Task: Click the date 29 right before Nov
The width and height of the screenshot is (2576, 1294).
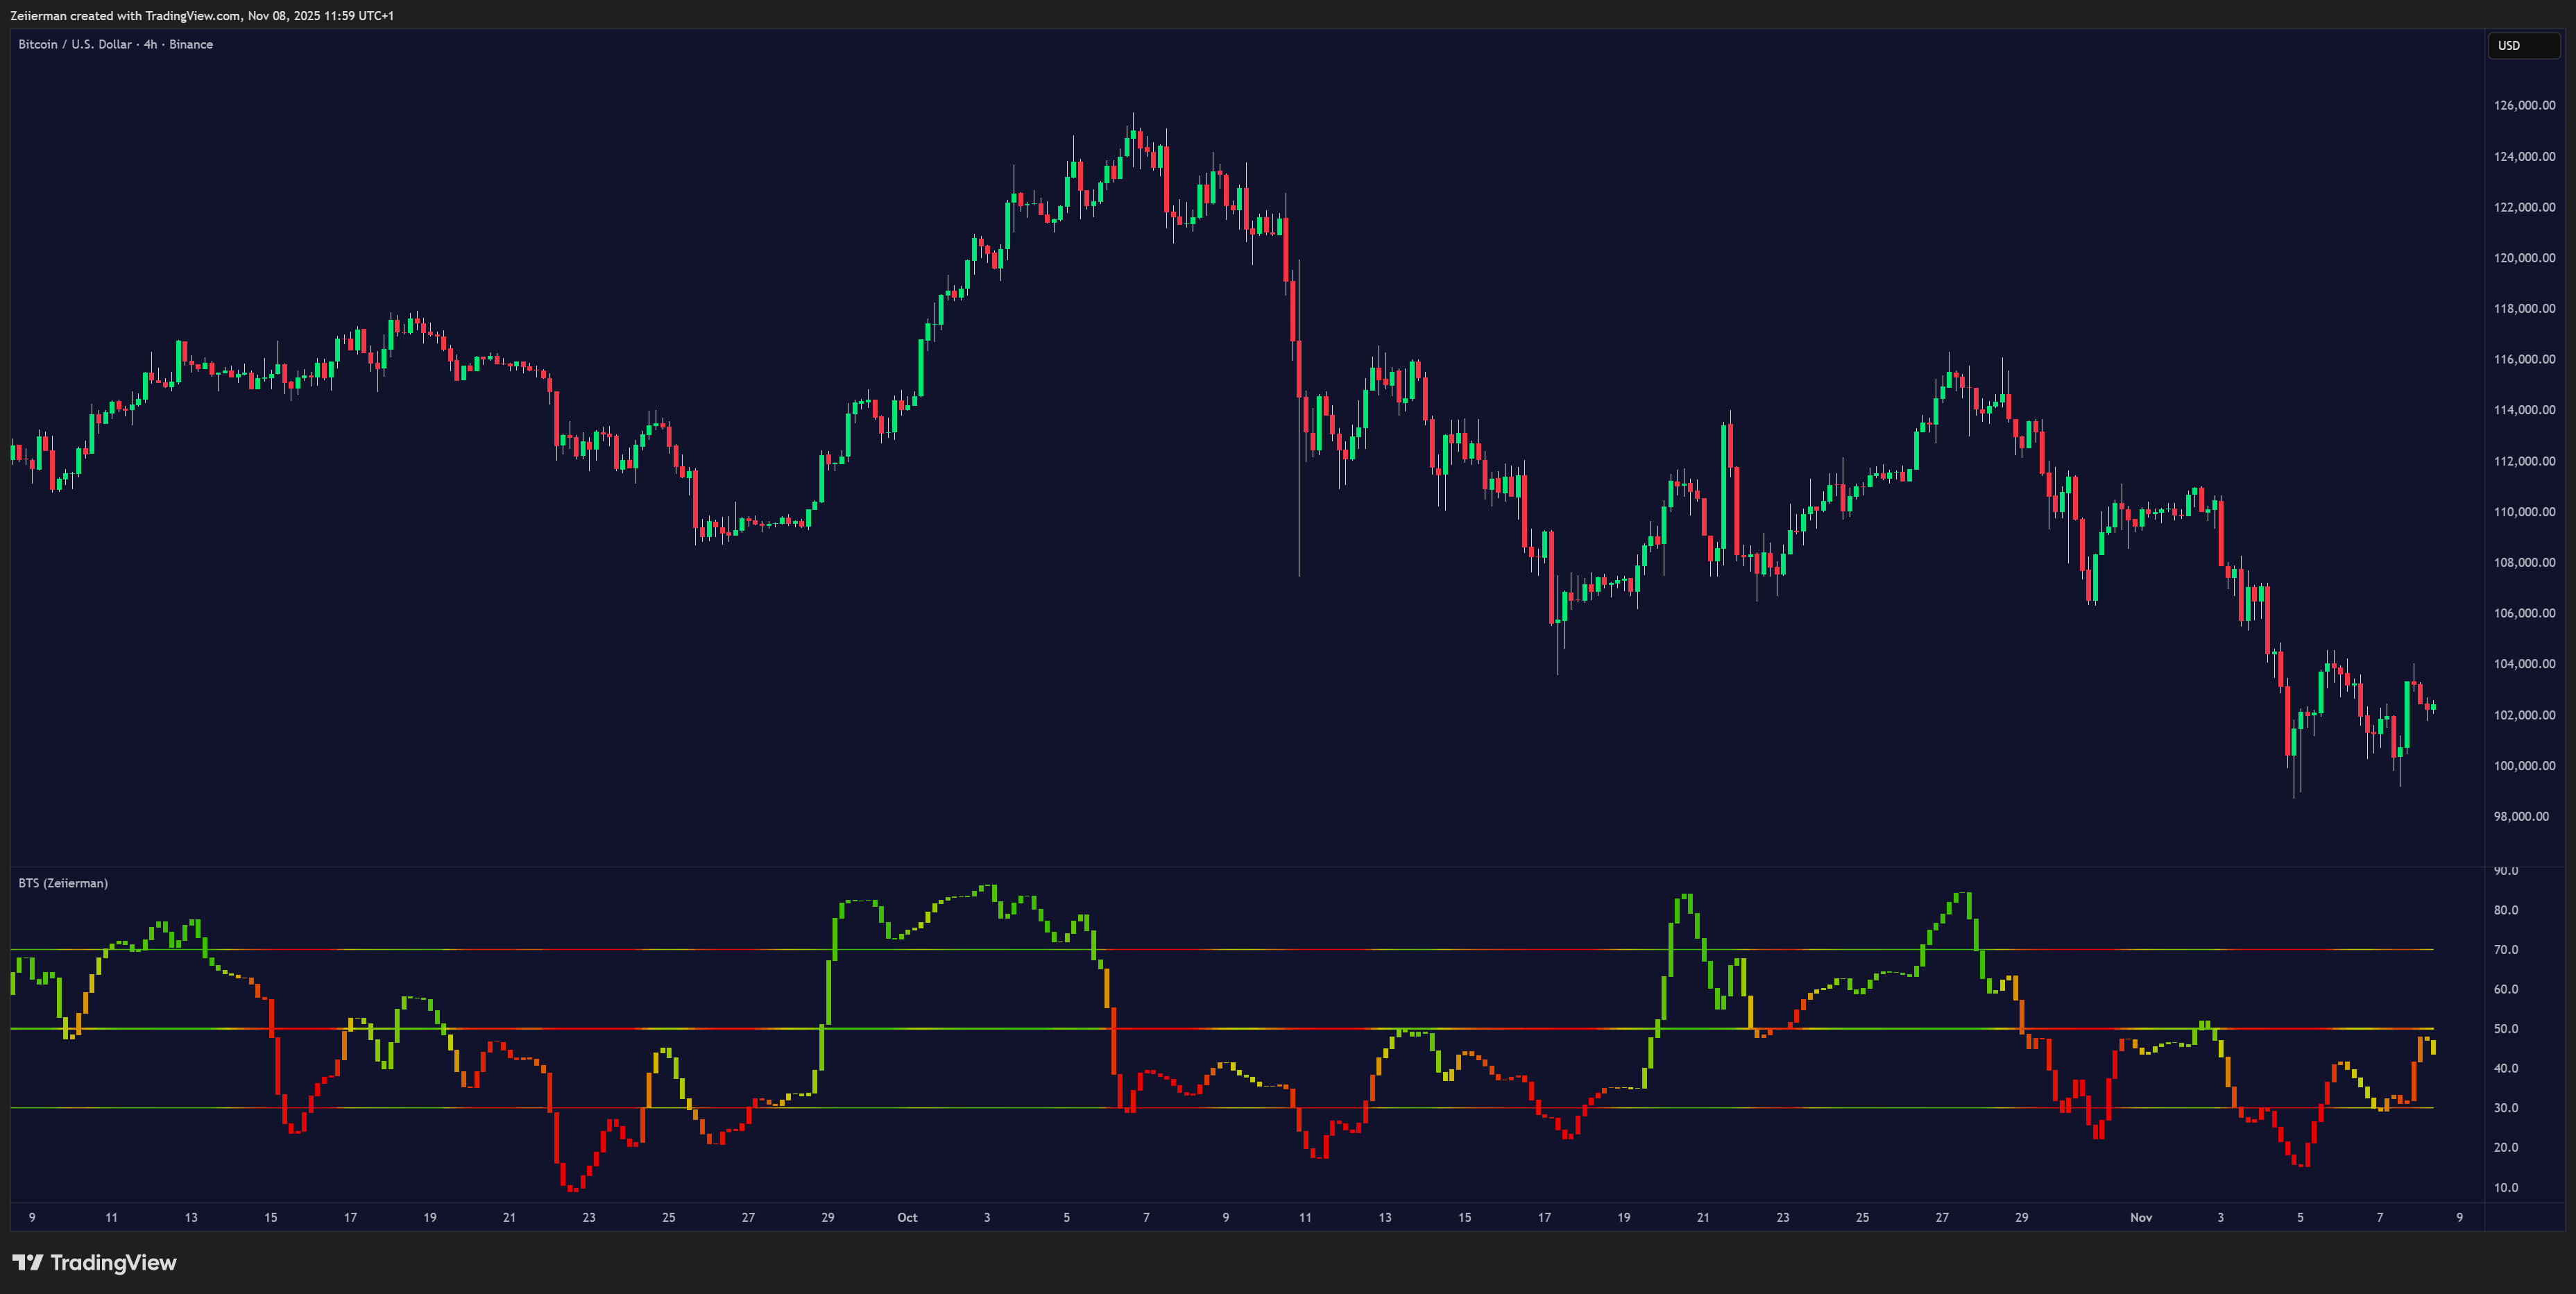Action: (2022, 1217)
